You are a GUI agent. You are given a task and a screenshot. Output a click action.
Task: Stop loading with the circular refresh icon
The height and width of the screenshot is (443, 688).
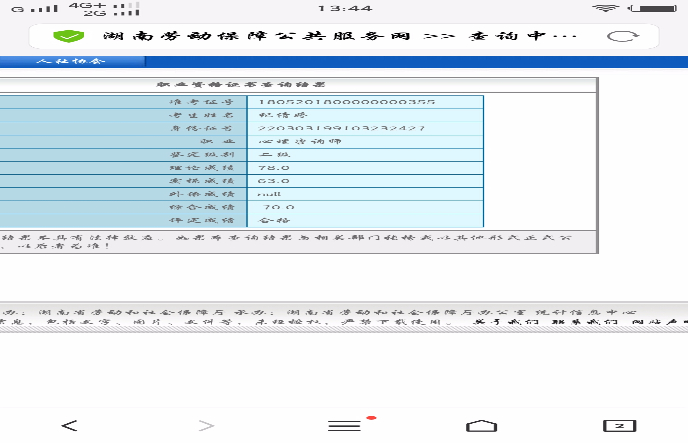tap(620, 36)
